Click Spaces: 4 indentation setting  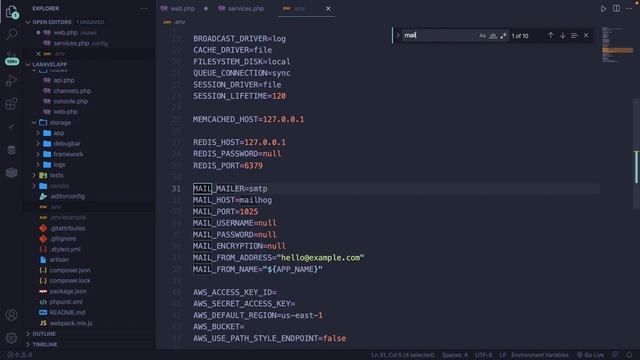coord(455,355)
